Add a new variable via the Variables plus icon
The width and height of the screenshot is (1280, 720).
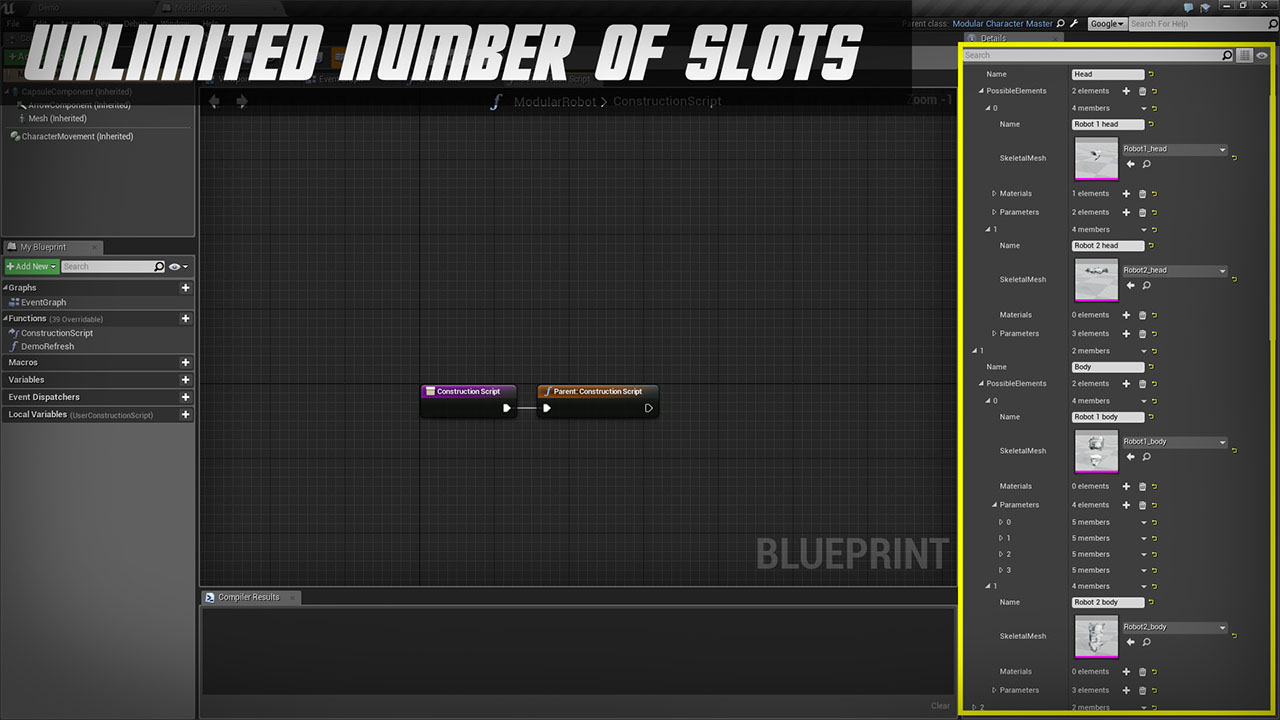[185, 380]
